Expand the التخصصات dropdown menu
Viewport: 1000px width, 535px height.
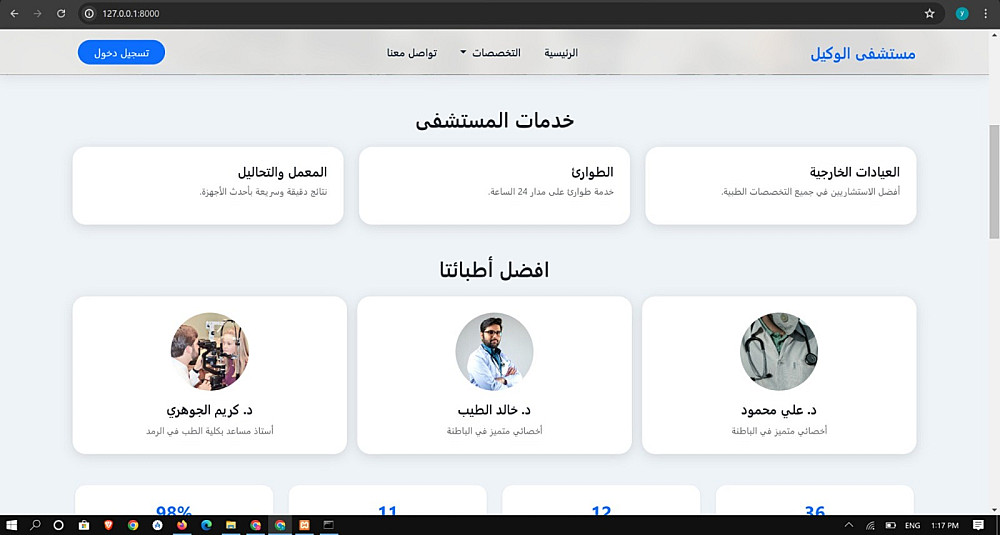(x=490, y=53)
